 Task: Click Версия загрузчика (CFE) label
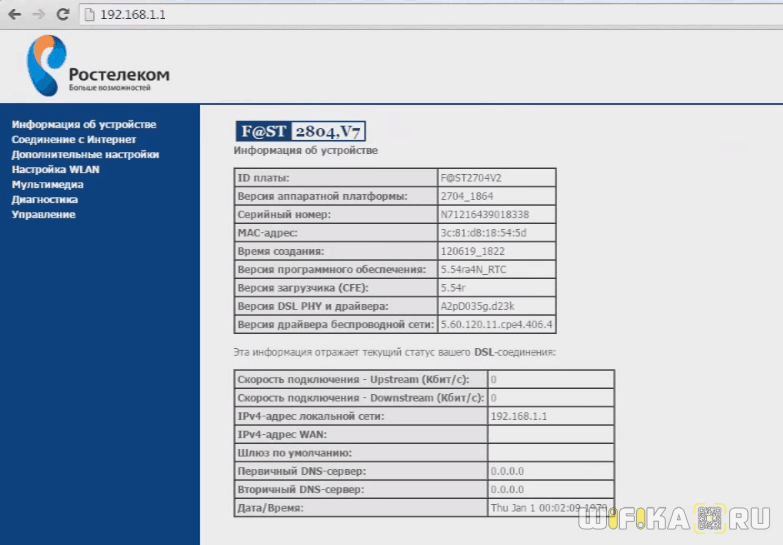(303, 288)
